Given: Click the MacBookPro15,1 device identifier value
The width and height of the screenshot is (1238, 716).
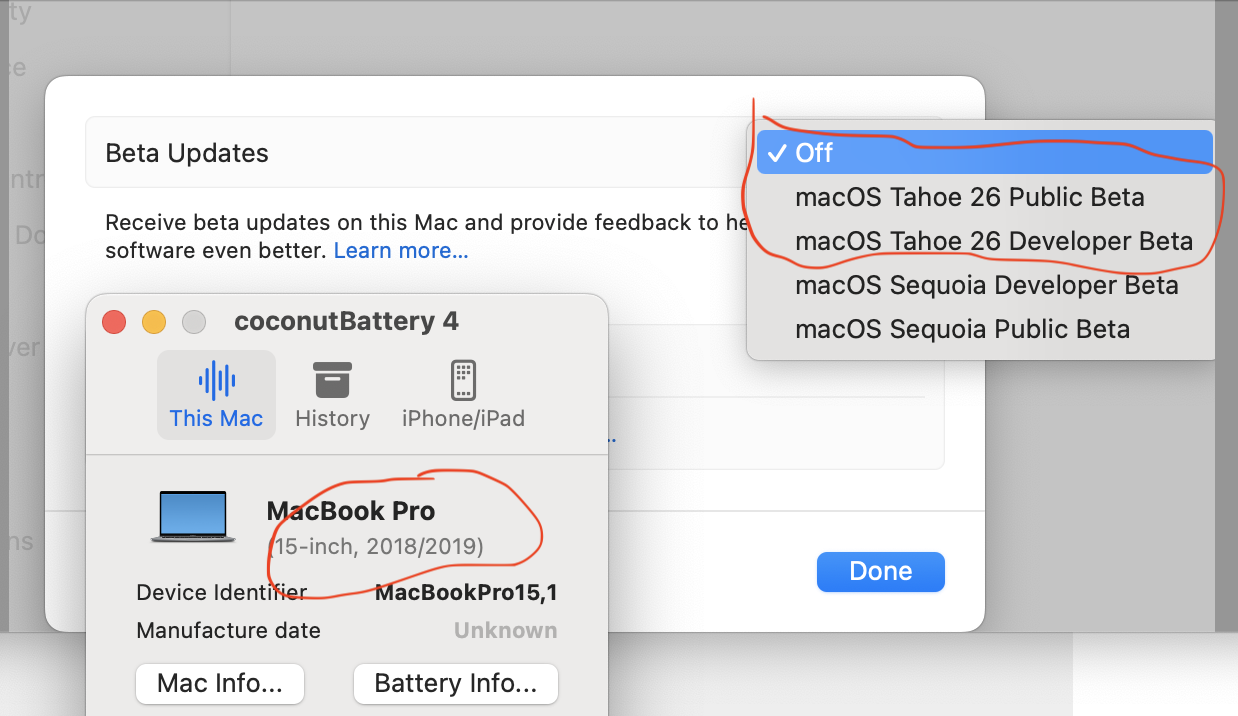Looking at the screenshot, I should pos(466,593).
